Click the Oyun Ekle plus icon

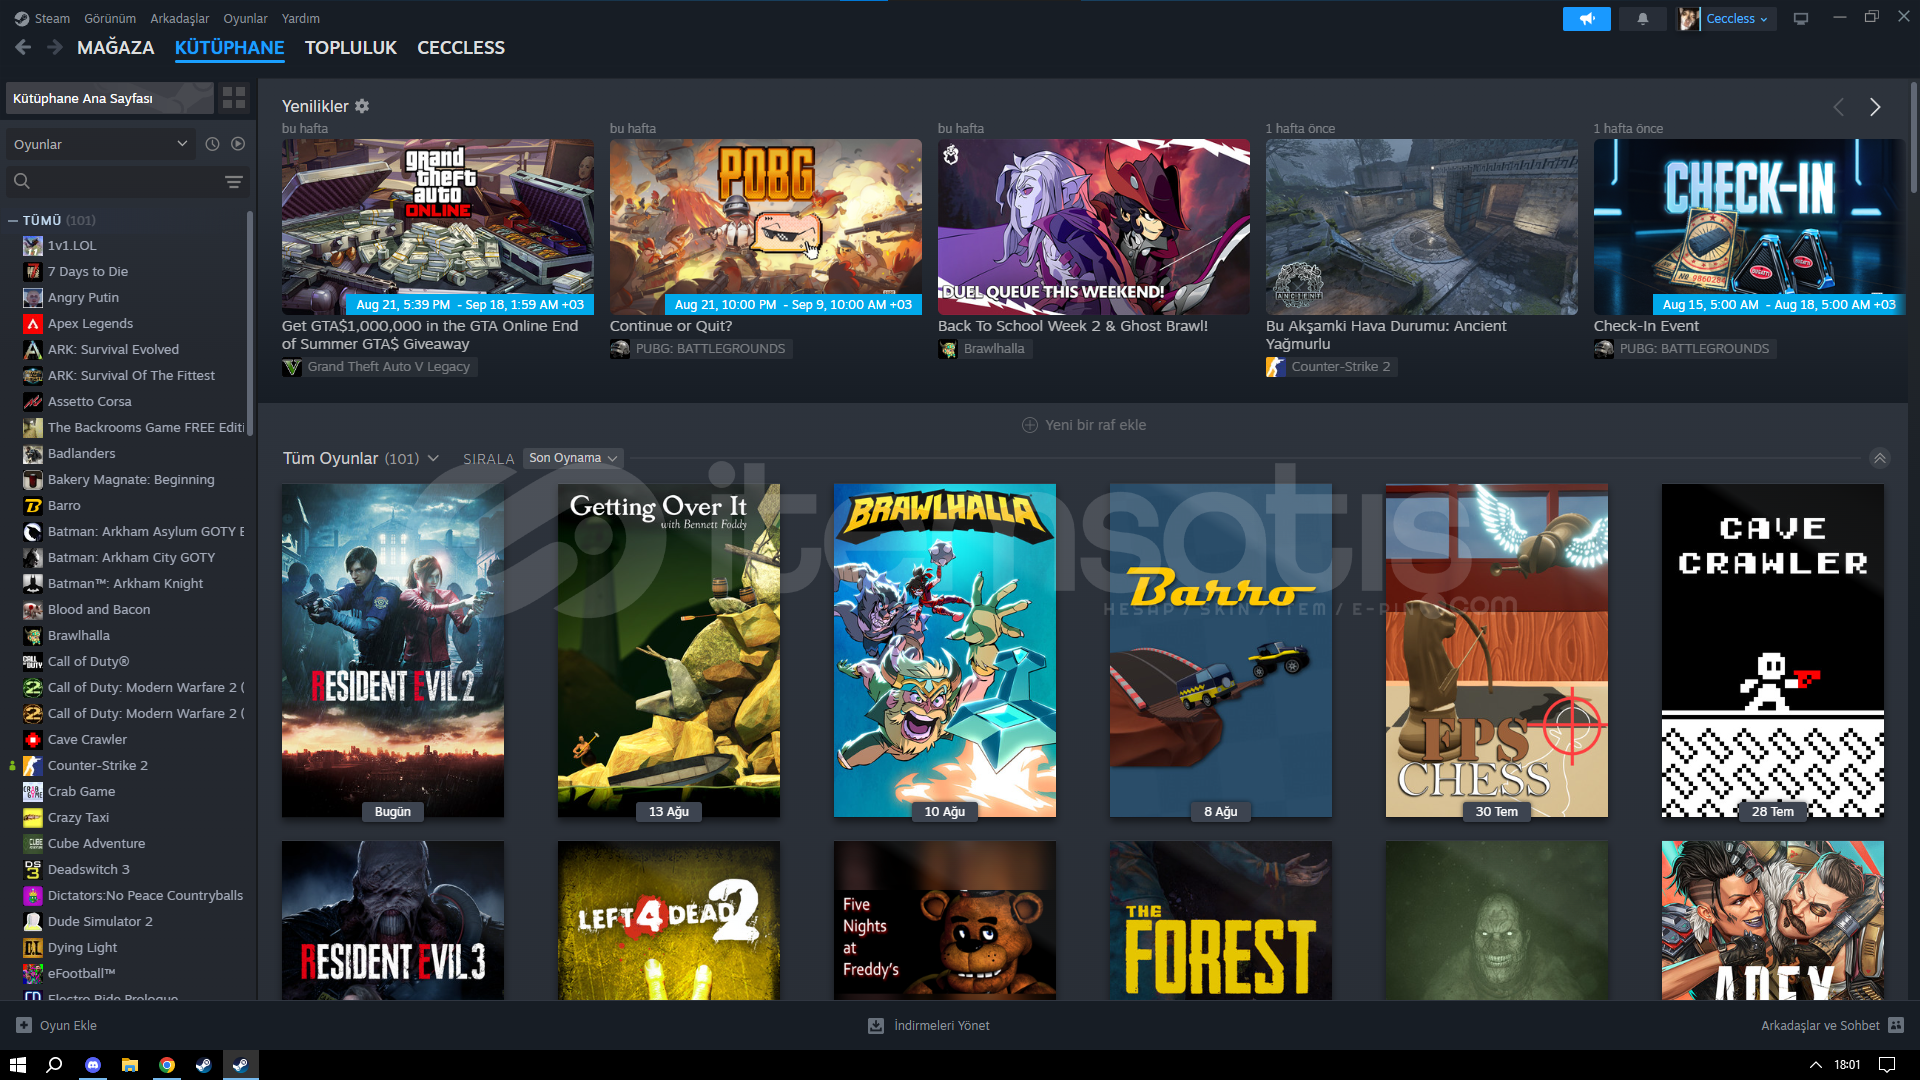[24, 1025]
